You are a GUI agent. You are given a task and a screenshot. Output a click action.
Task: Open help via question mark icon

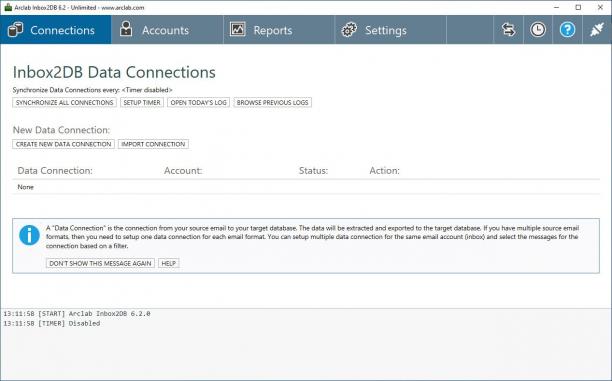pyautogui.click(x=567, y=30)
